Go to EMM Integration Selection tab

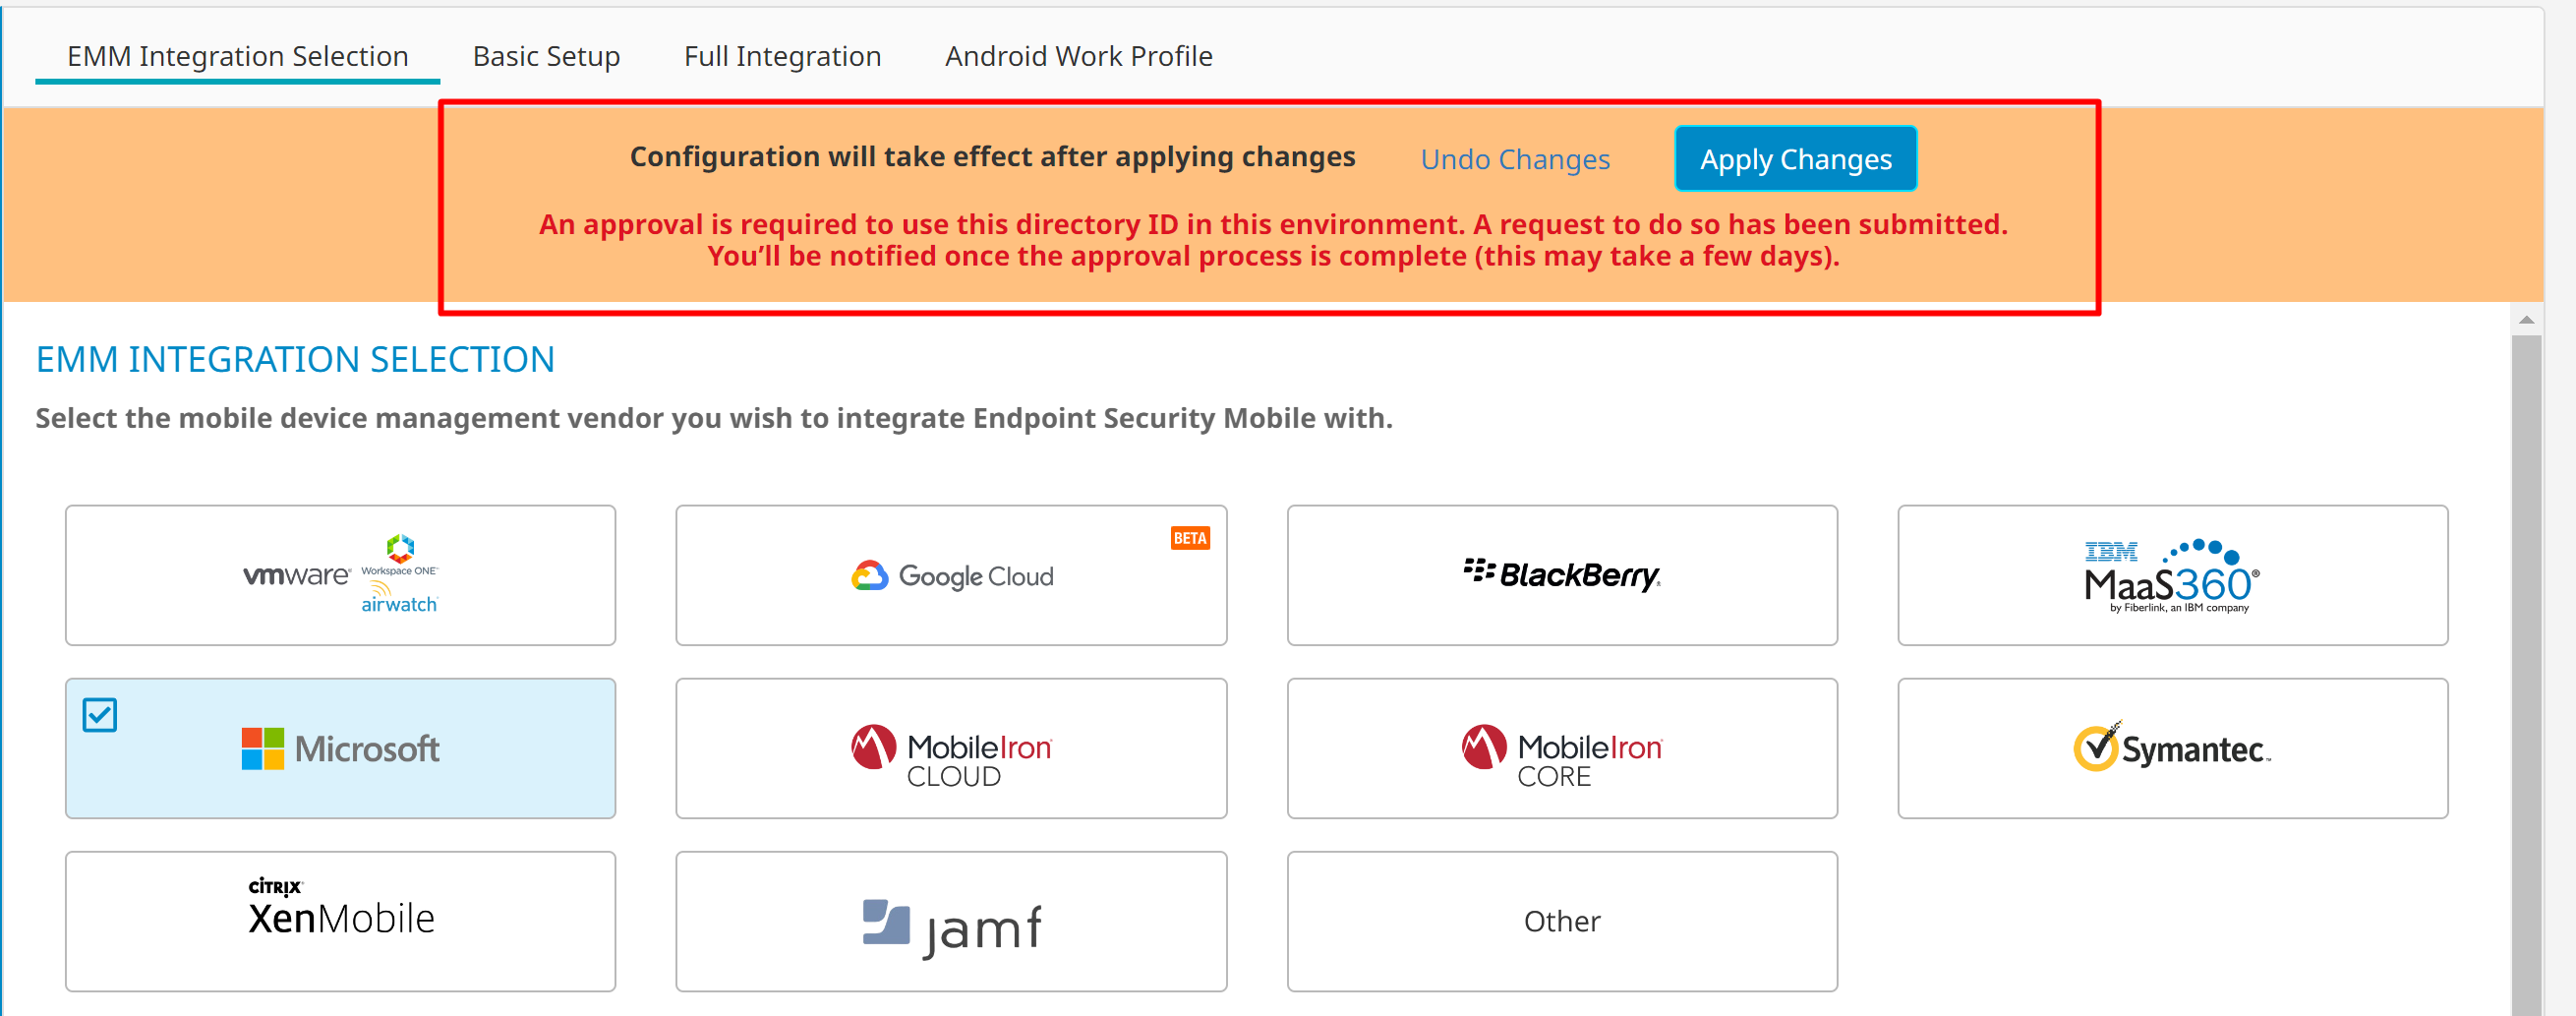point(238,56)
